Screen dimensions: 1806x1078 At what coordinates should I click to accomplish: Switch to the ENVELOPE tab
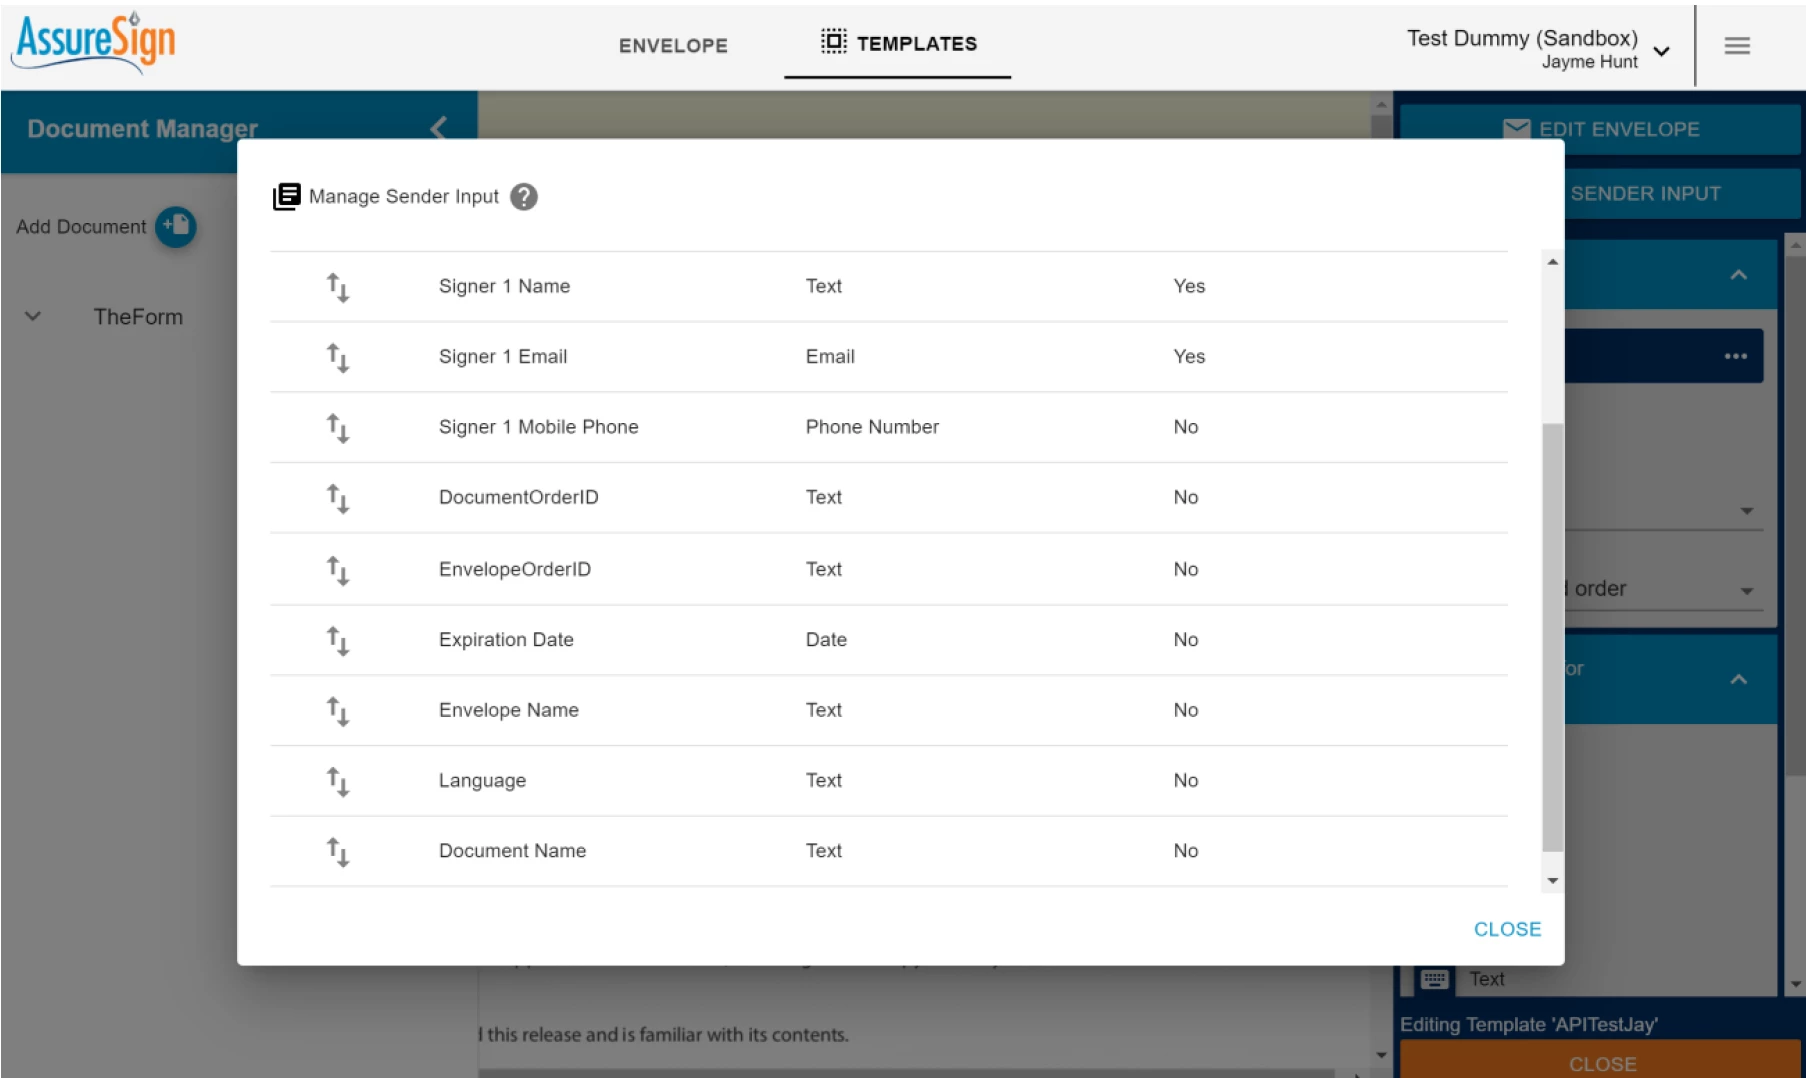tap(673, 46)
